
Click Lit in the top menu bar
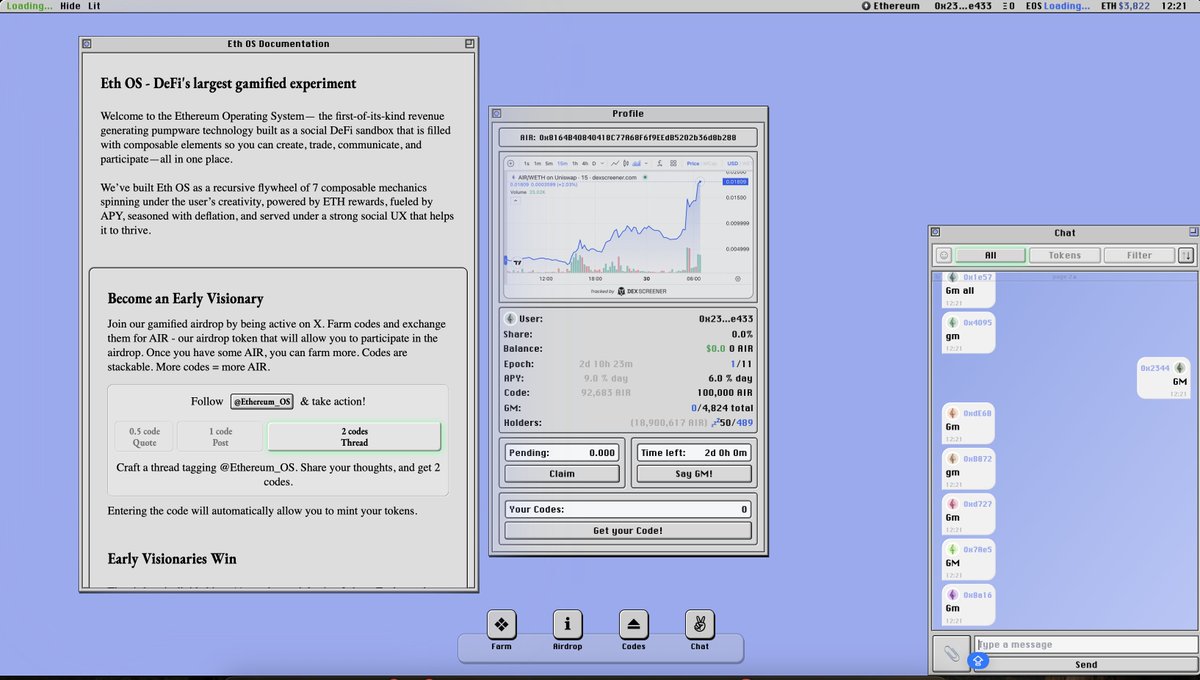94,6
